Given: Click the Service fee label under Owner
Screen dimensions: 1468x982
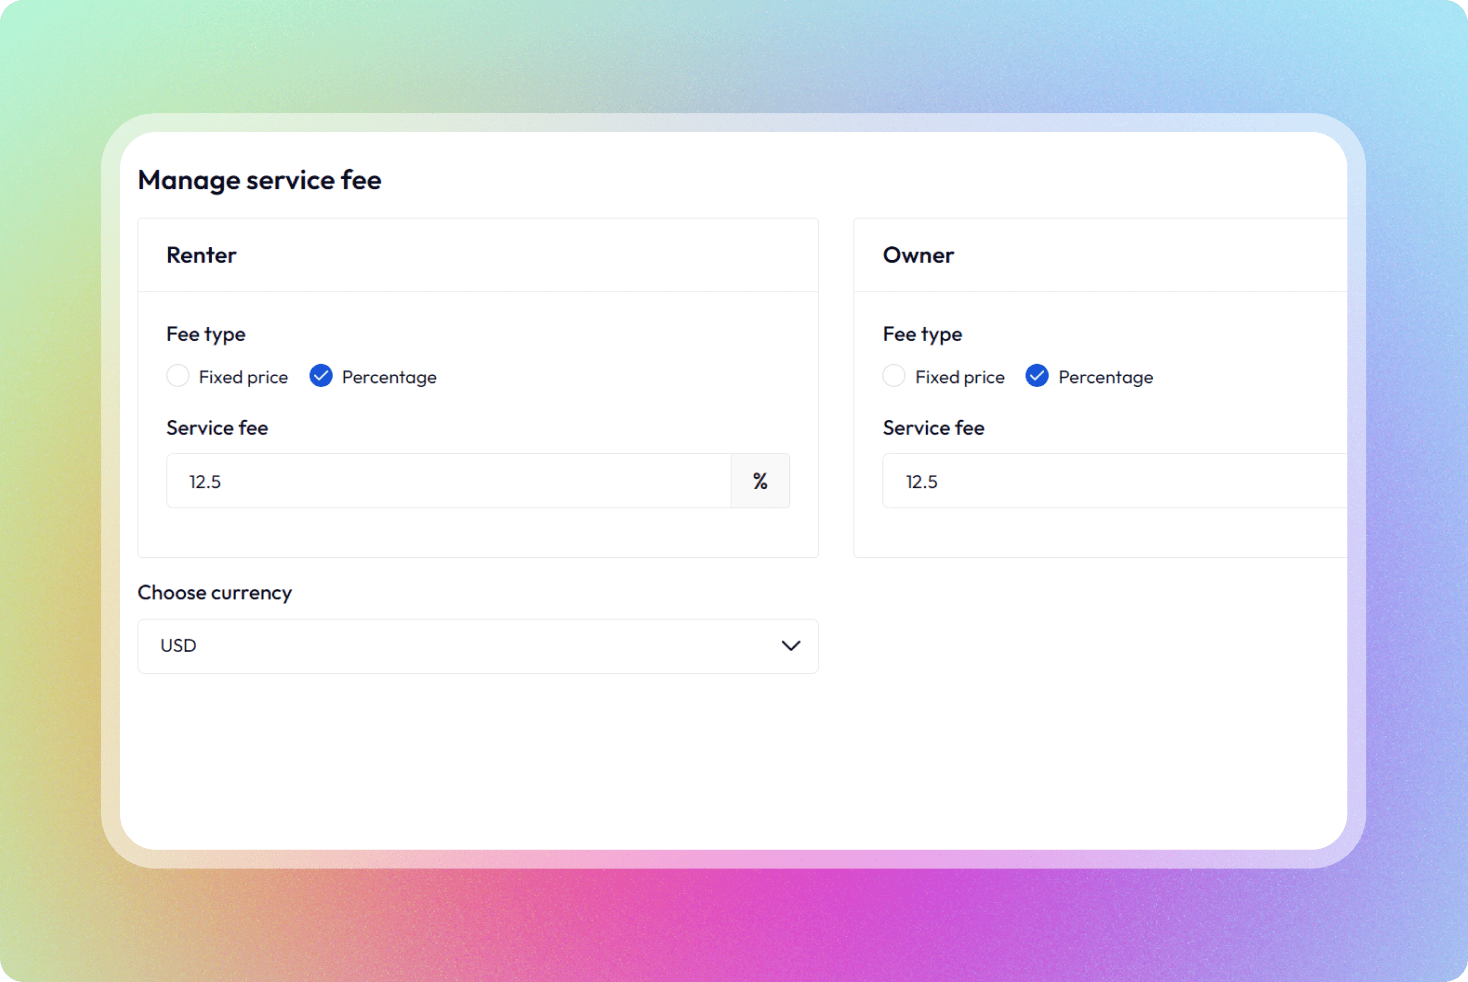Looking at the screenshot, I should point(934,428).
